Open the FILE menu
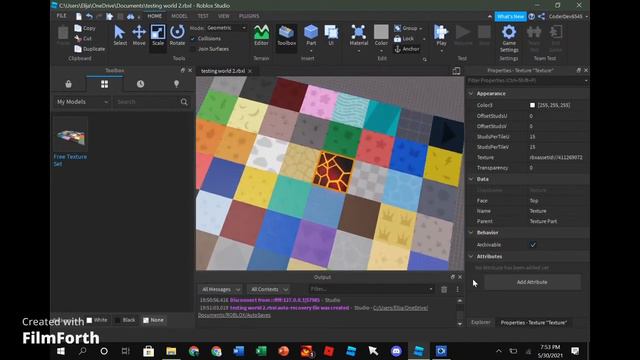 [61, 16]
